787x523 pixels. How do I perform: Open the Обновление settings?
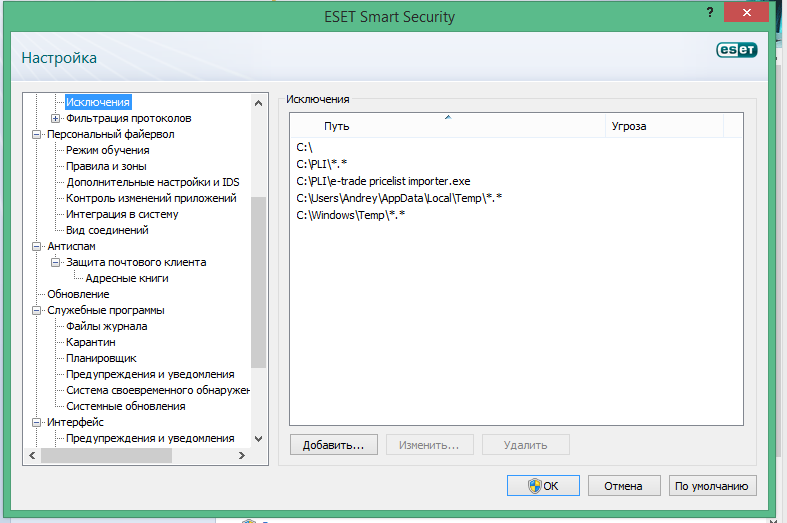[78, 295]
